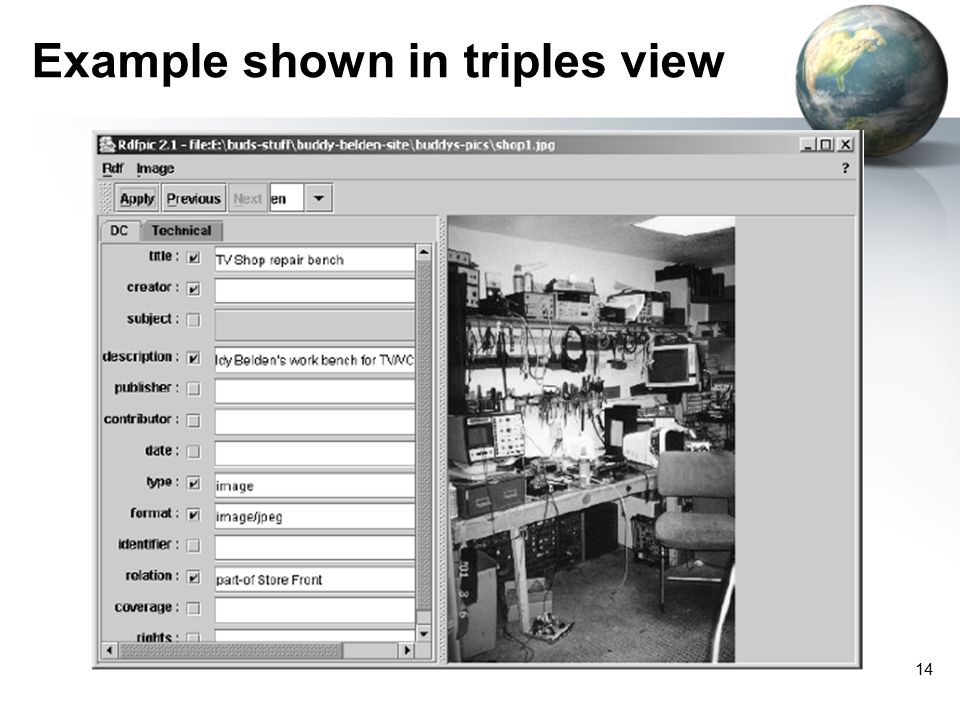This screenshot has height=720, width=960.
Task: Enable the publisher checkbox
Action: (193, 389)
